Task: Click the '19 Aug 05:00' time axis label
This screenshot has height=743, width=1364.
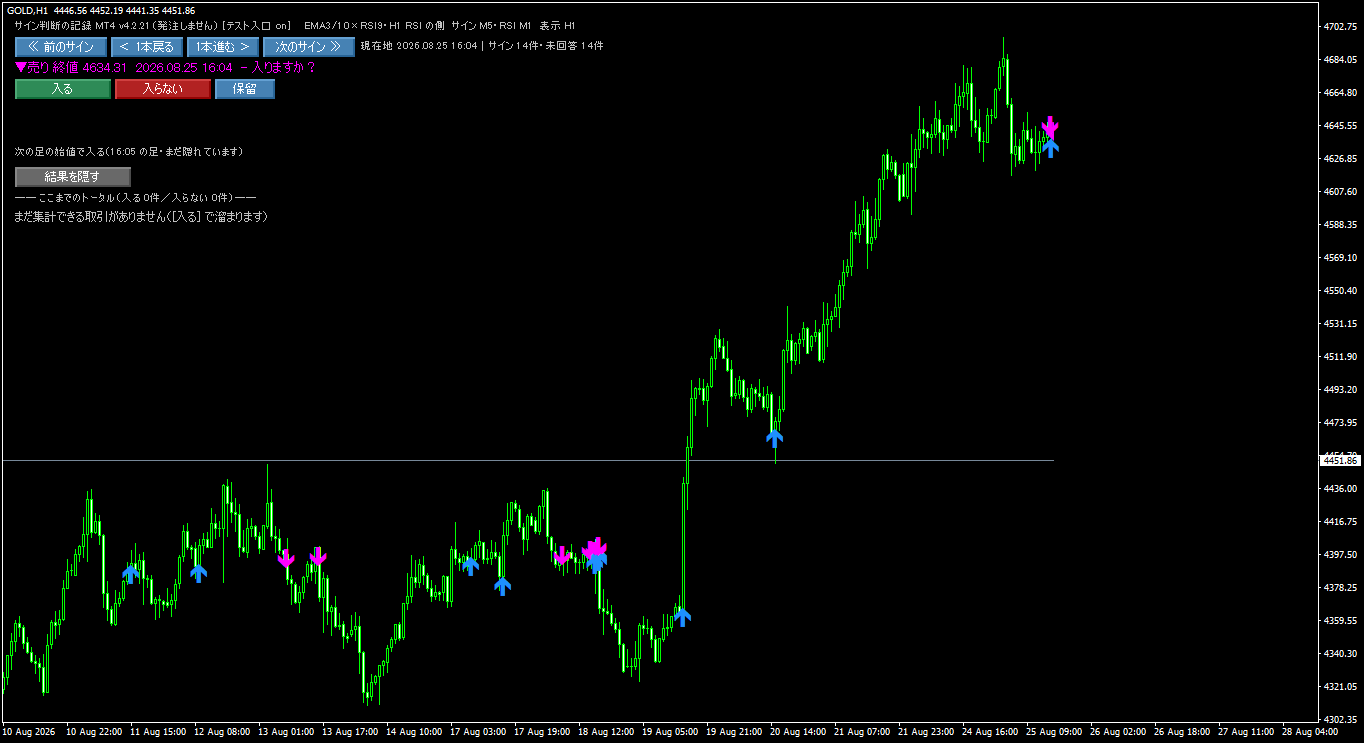Action: tap(670, 732)
